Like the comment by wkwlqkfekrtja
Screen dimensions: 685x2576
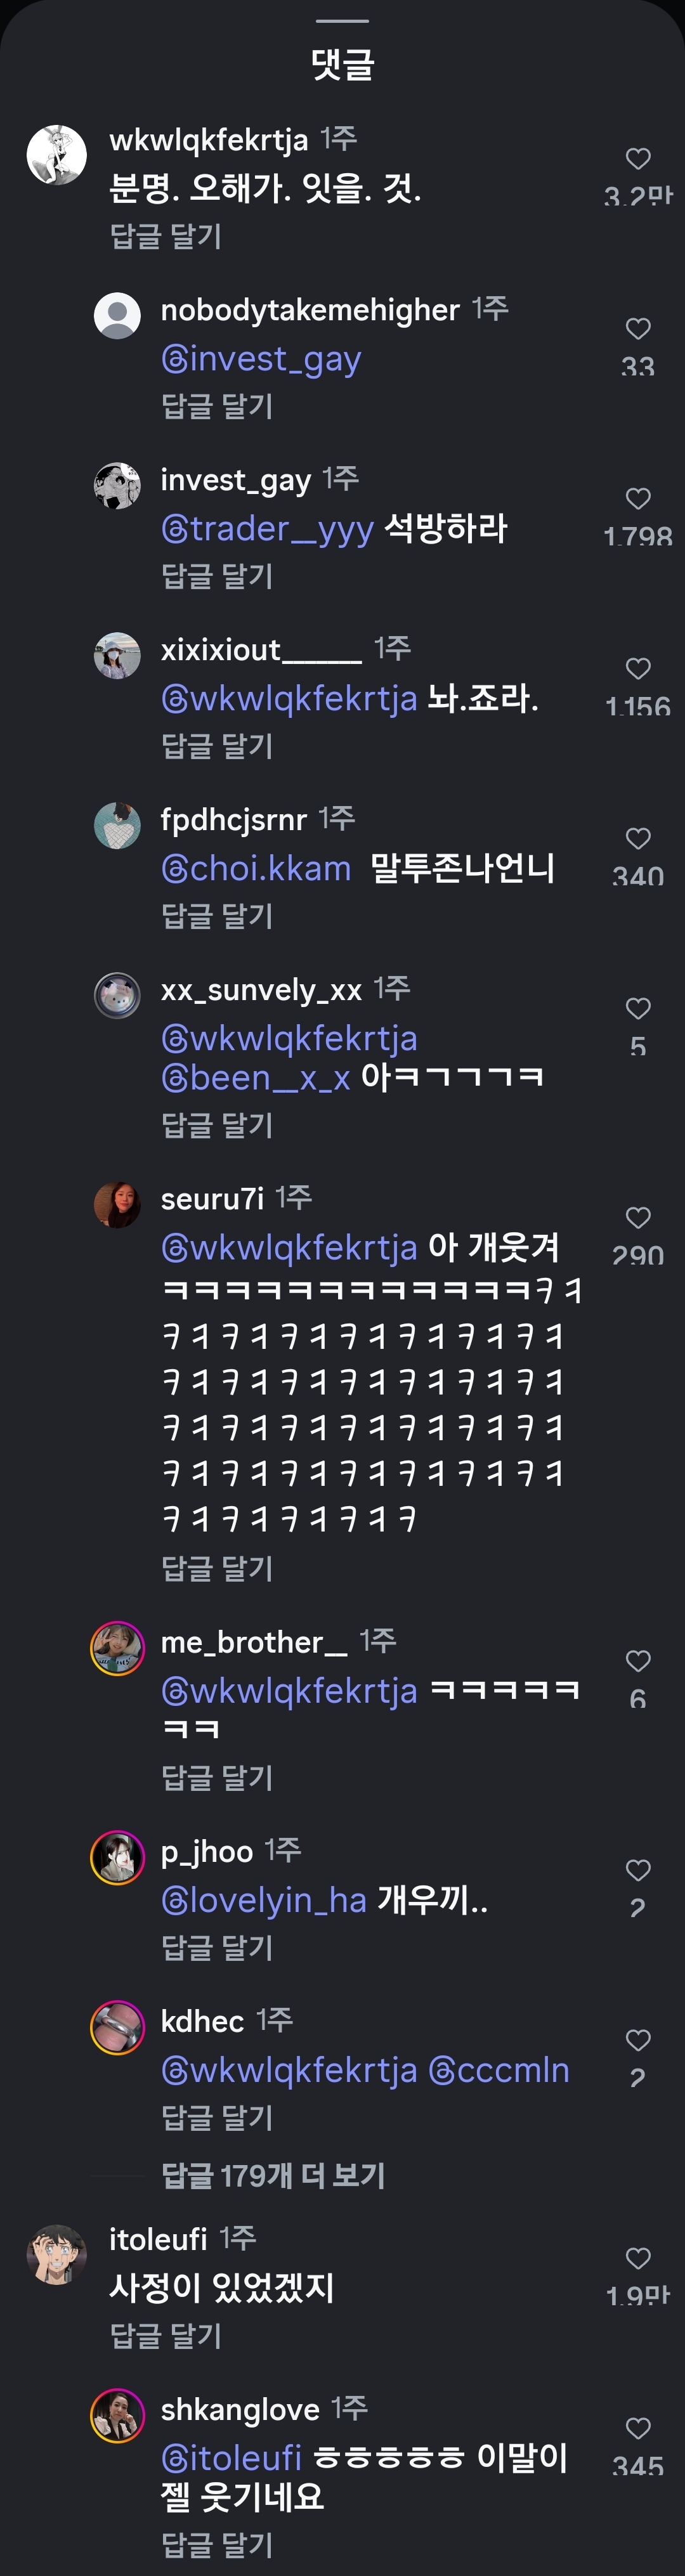pyautogui.click(x=638, y=159)
